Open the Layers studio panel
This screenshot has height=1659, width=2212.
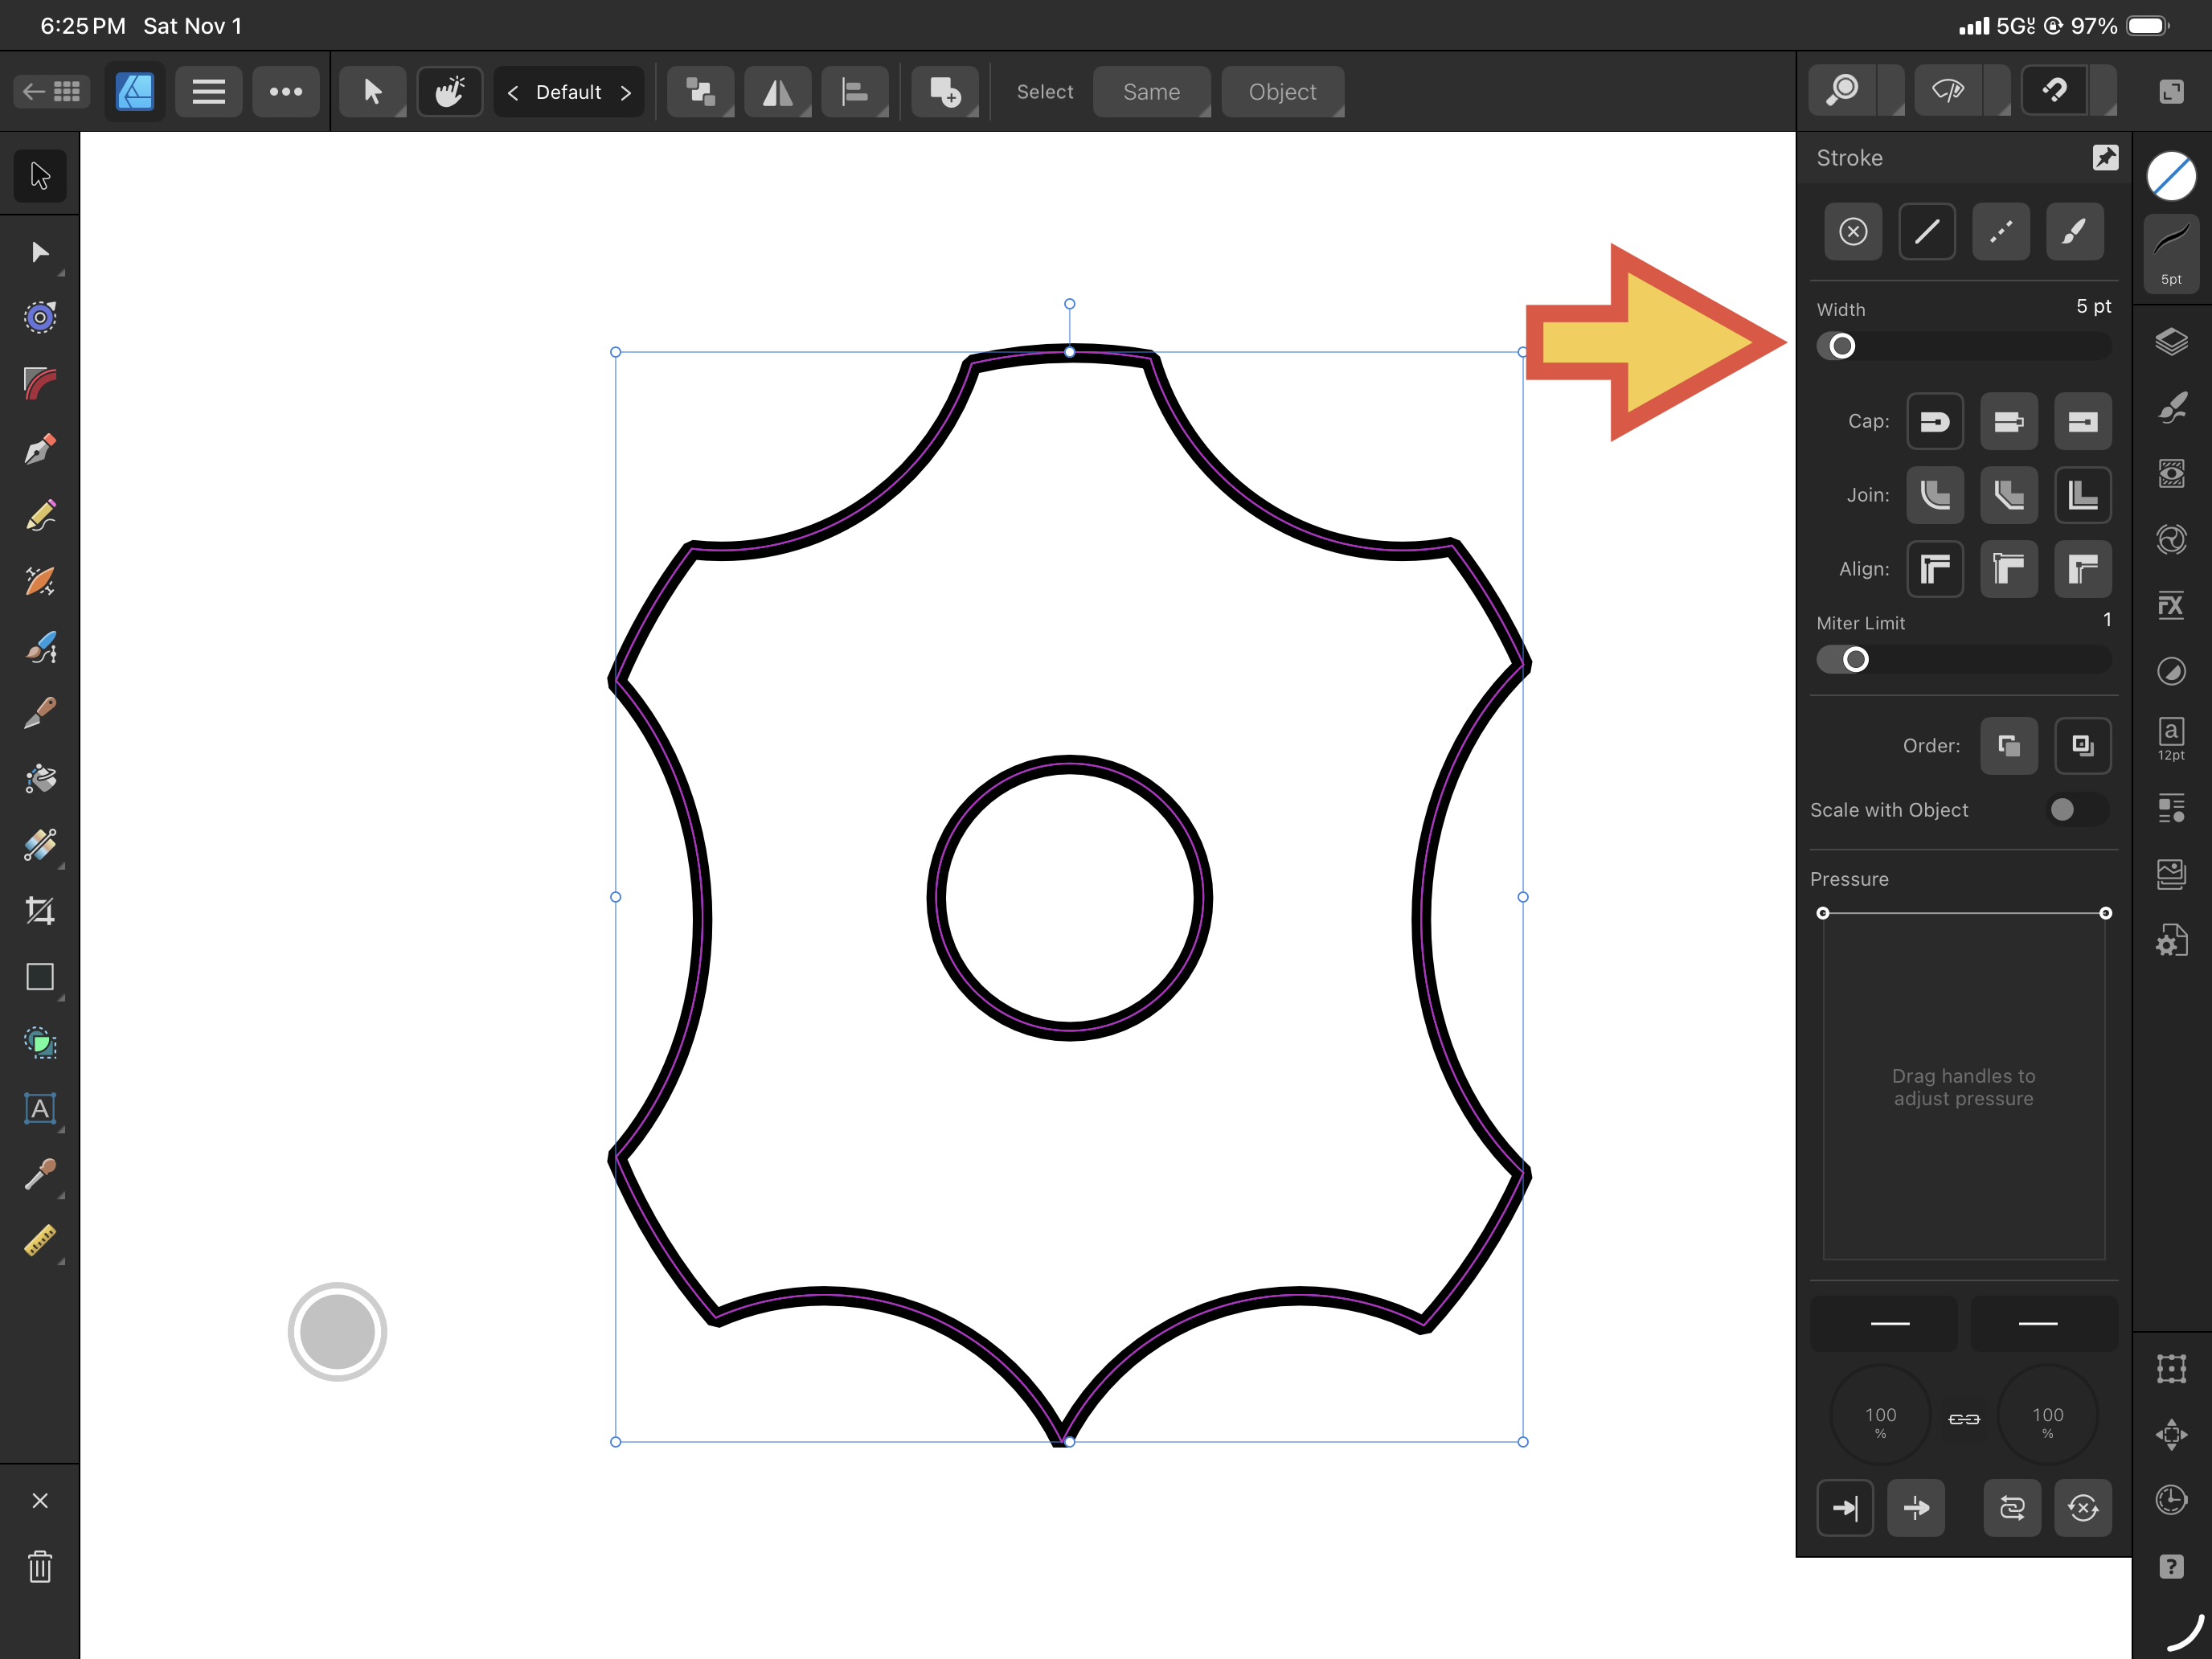click(x=2171, y=342)
